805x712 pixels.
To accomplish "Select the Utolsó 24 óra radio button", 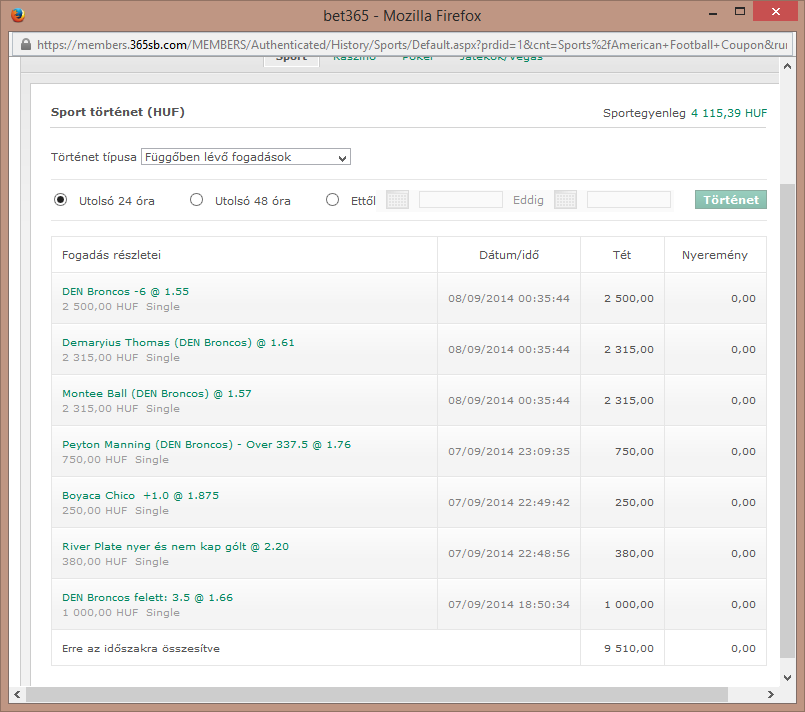I will pos(61,199).
